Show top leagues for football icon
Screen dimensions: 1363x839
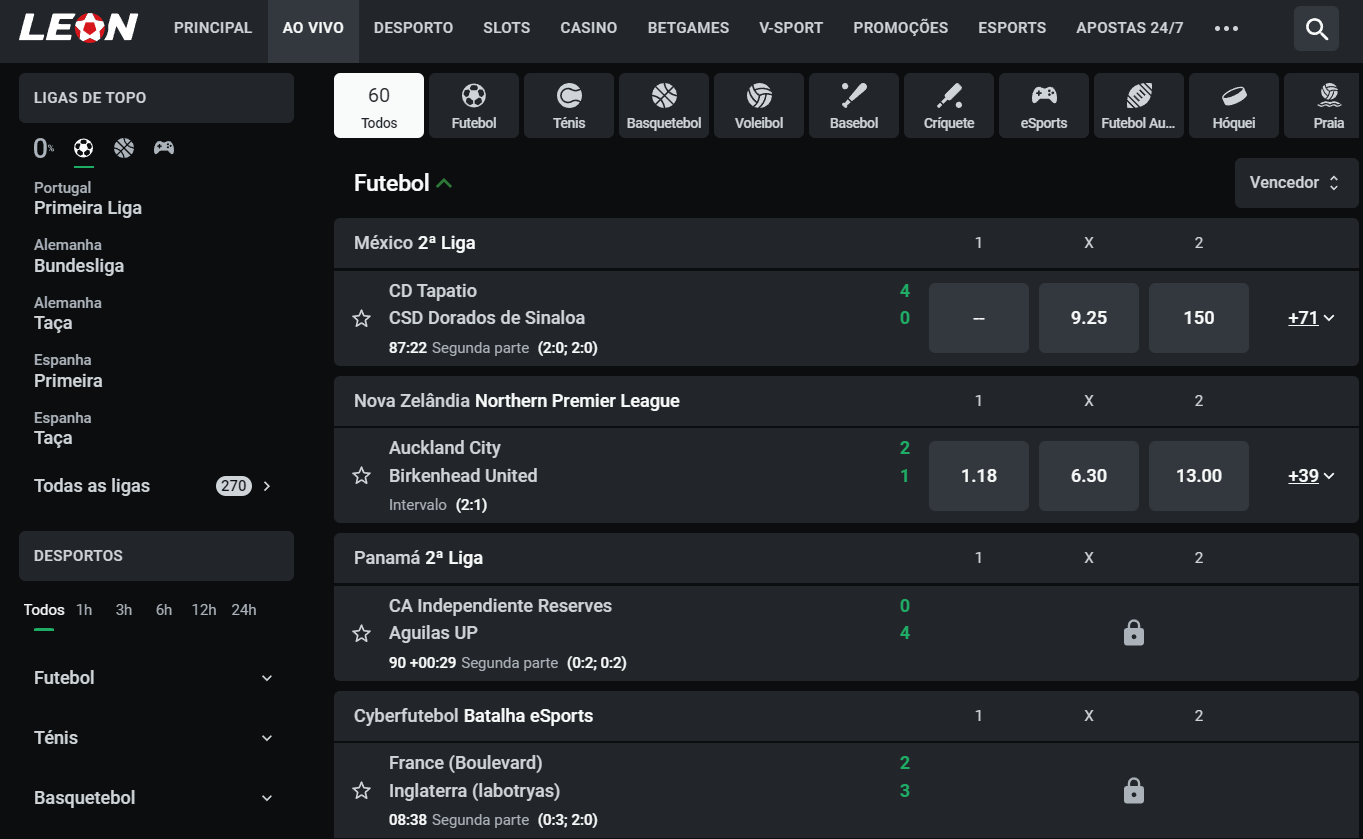(x=84, y=148)
